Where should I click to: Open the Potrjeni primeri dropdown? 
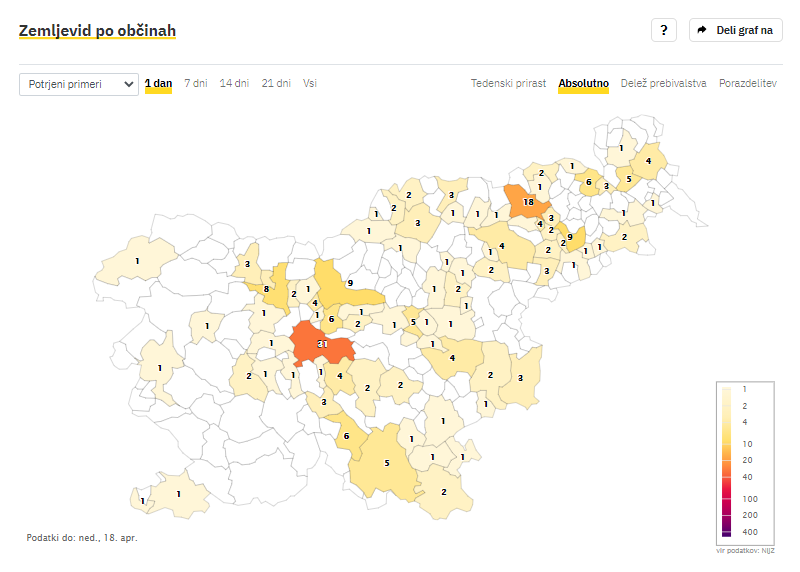(x=79, y=84)
